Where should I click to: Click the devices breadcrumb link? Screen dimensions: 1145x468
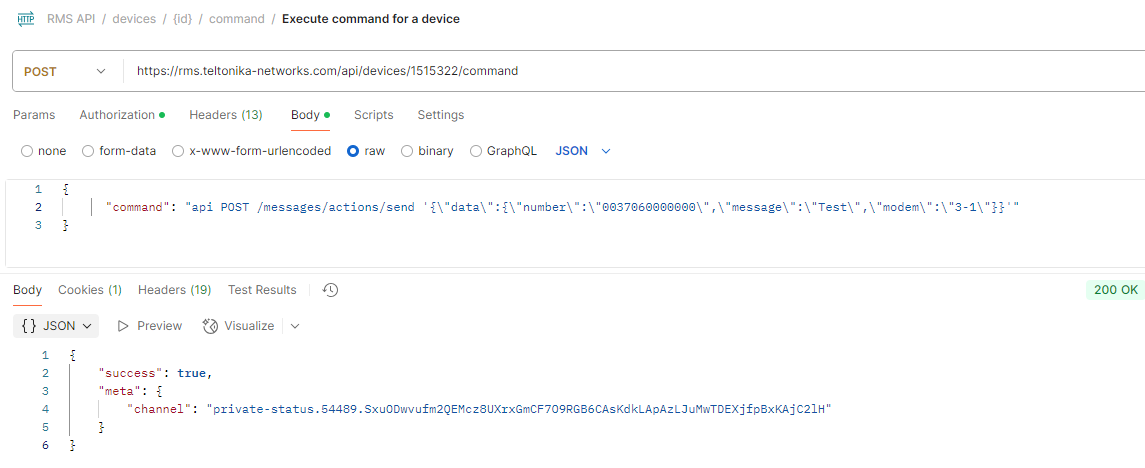click(134, 19)
